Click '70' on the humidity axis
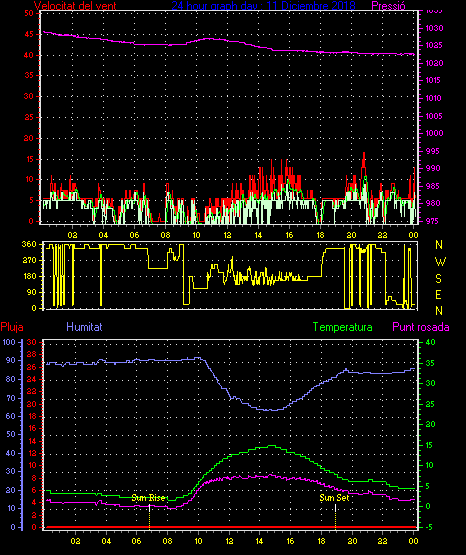Viewport: 466px width, 555px height. (x=11, y=398)
